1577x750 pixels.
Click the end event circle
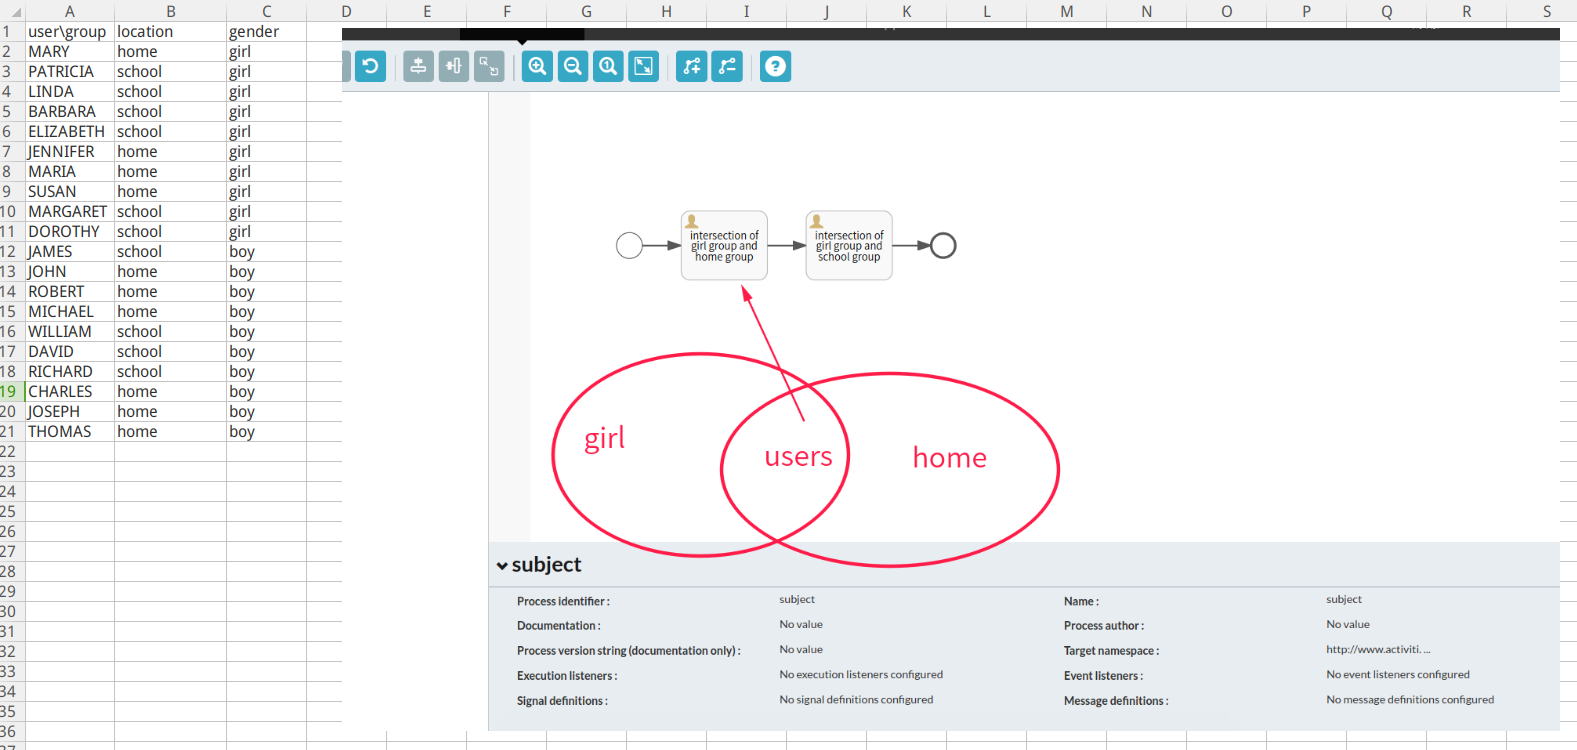point(943,245)
